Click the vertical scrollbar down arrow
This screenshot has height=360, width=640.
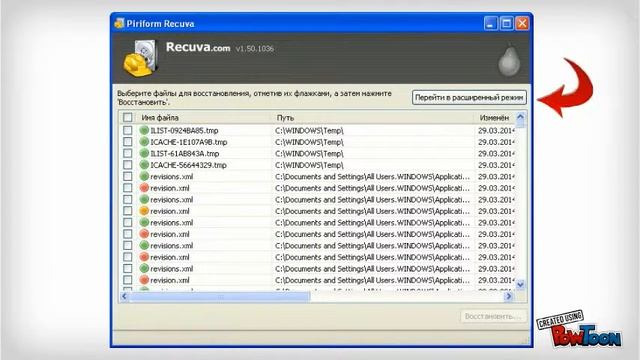(520, 285)
